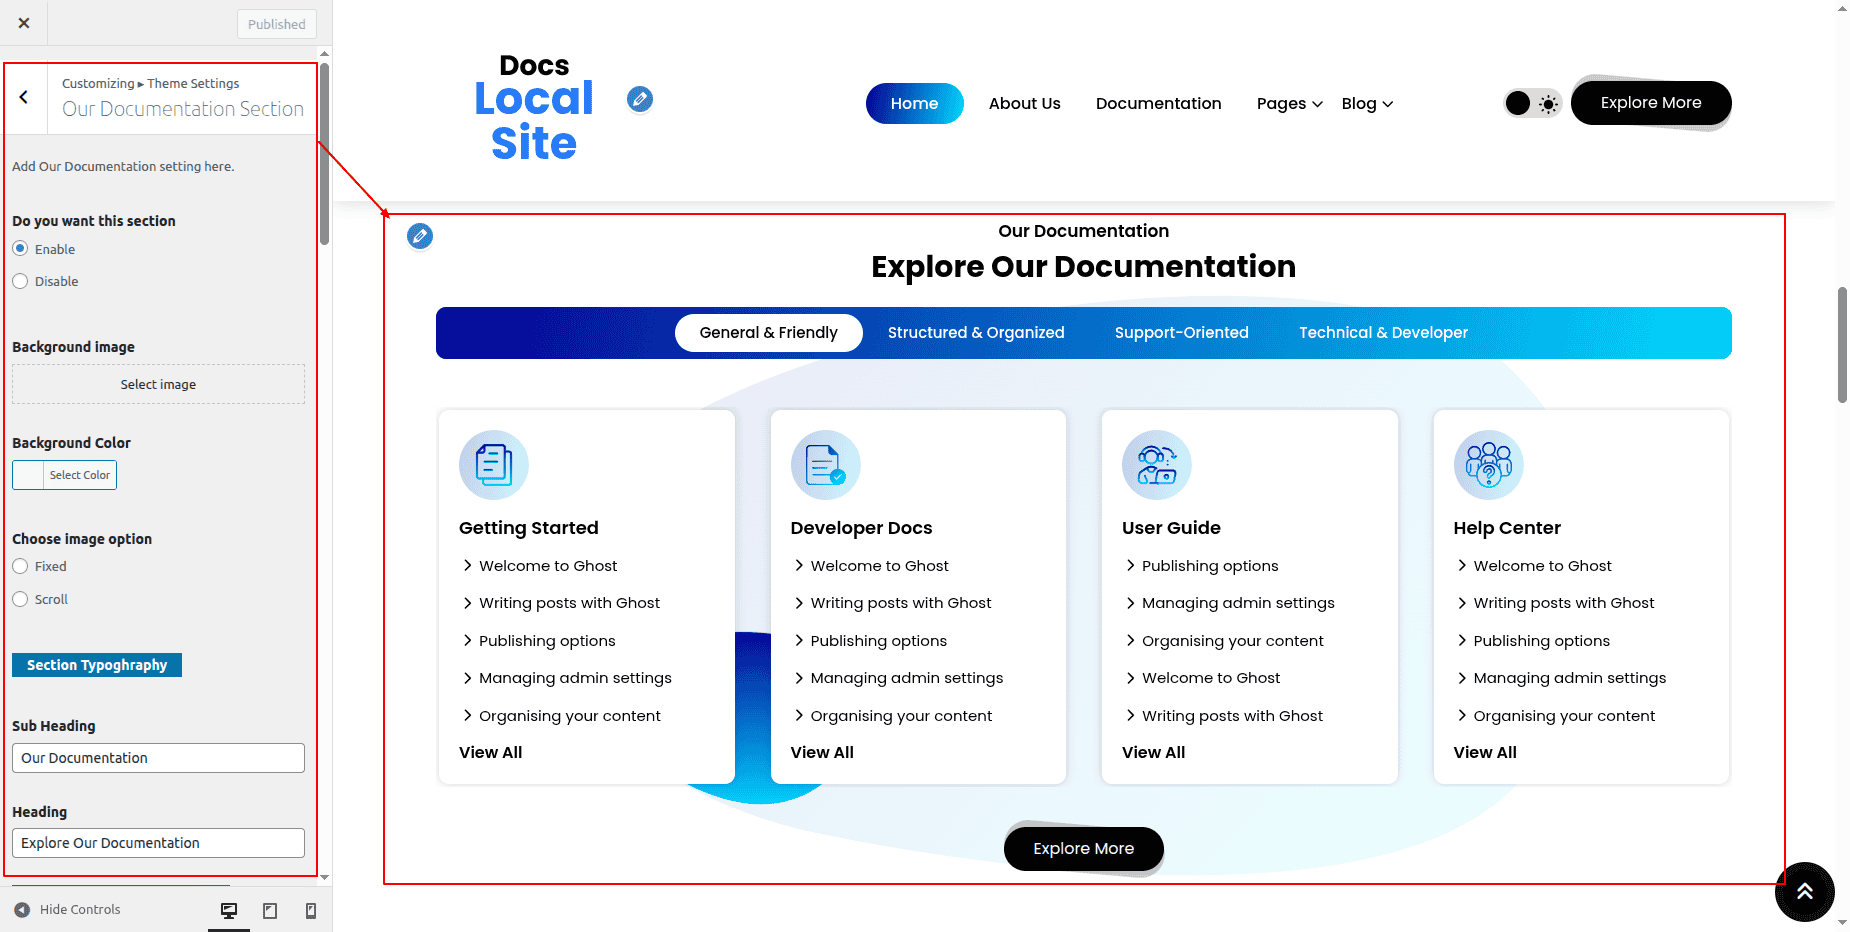Switch to mobile preview device icon
Image resolution: width=1850 pixels, height=932 pixels.
coord(311,910)
